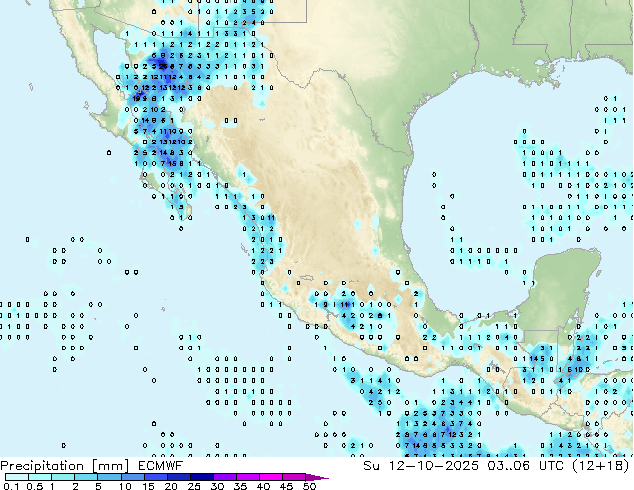This screenshot has height=490, width=634.
Task: Pick the 15–20 mm legend swatch
Action: [x=156, y=477]
